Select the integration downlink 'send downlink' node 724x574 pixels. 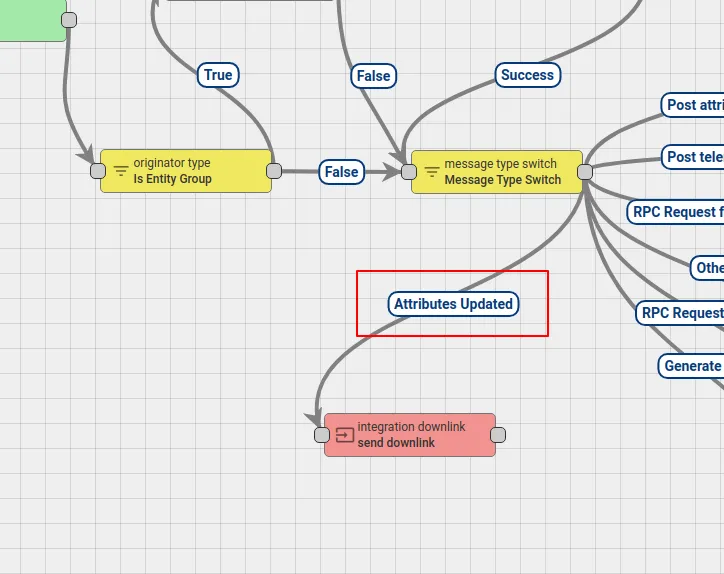point(410,435)
